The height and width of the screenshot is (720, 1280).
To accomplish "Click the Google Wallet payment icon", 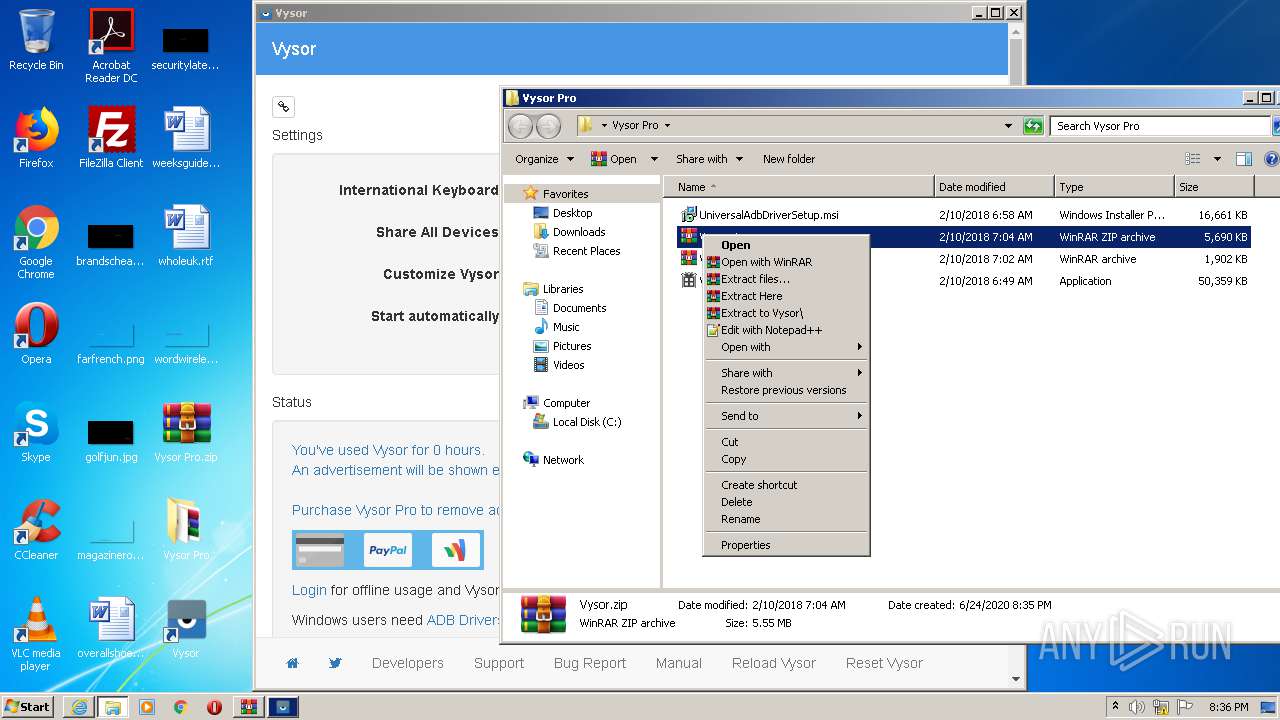I will click(x=455, y=550).
